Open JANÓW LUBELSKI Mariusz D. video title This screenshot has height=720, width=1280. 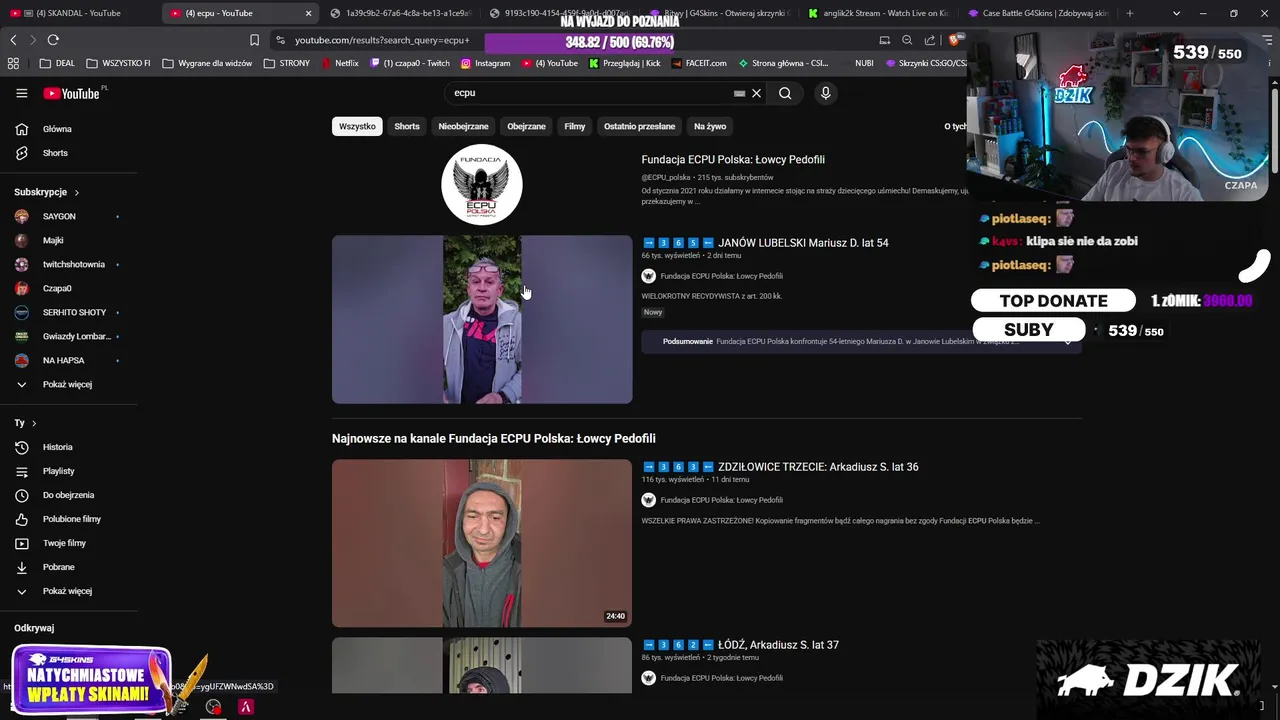(x=765, y=243)
